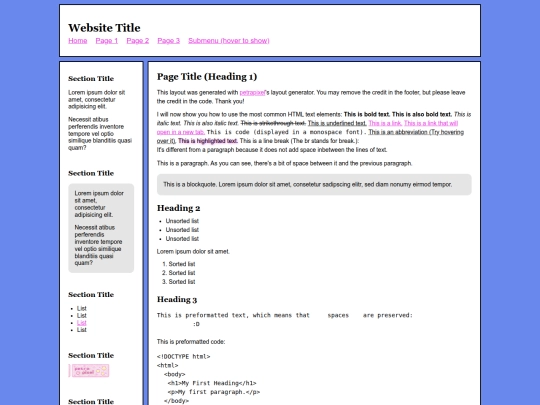The image size is (540, 405).
Task: Click the monospace code text in paragraph
Action: (287, 132)
